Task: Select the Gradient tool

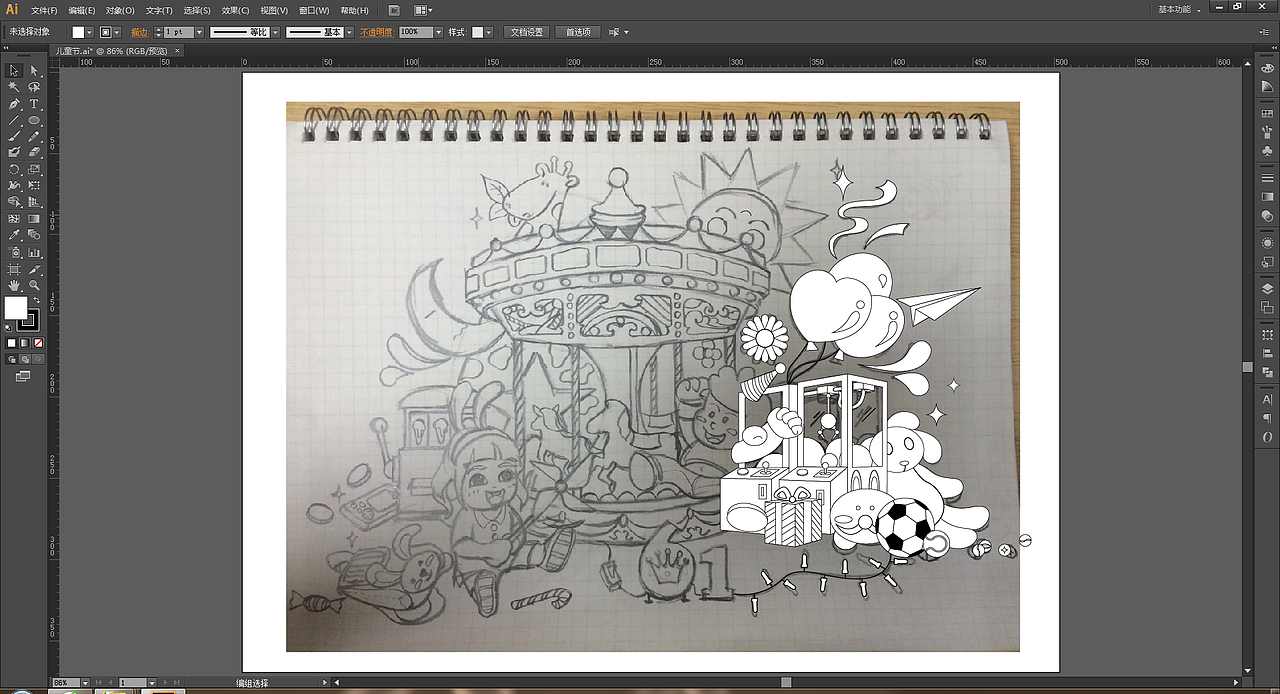Action: (34, 218)
